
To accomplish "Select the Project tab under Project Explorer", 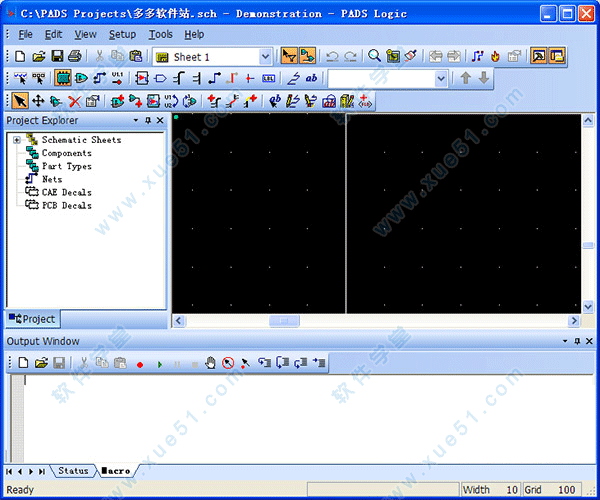I will click(x=33, y=319).
